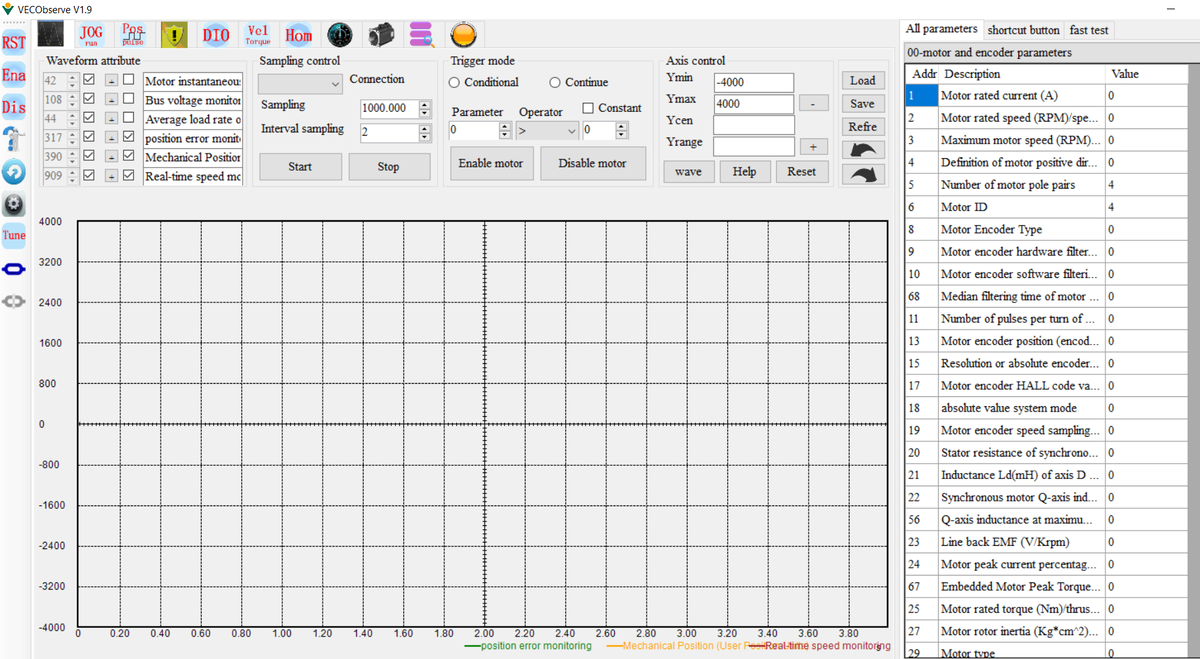The height and width of the screenshot is (659, 1200).
Task: Open the JOG run toolbar icon
Action: pos(92,35)
